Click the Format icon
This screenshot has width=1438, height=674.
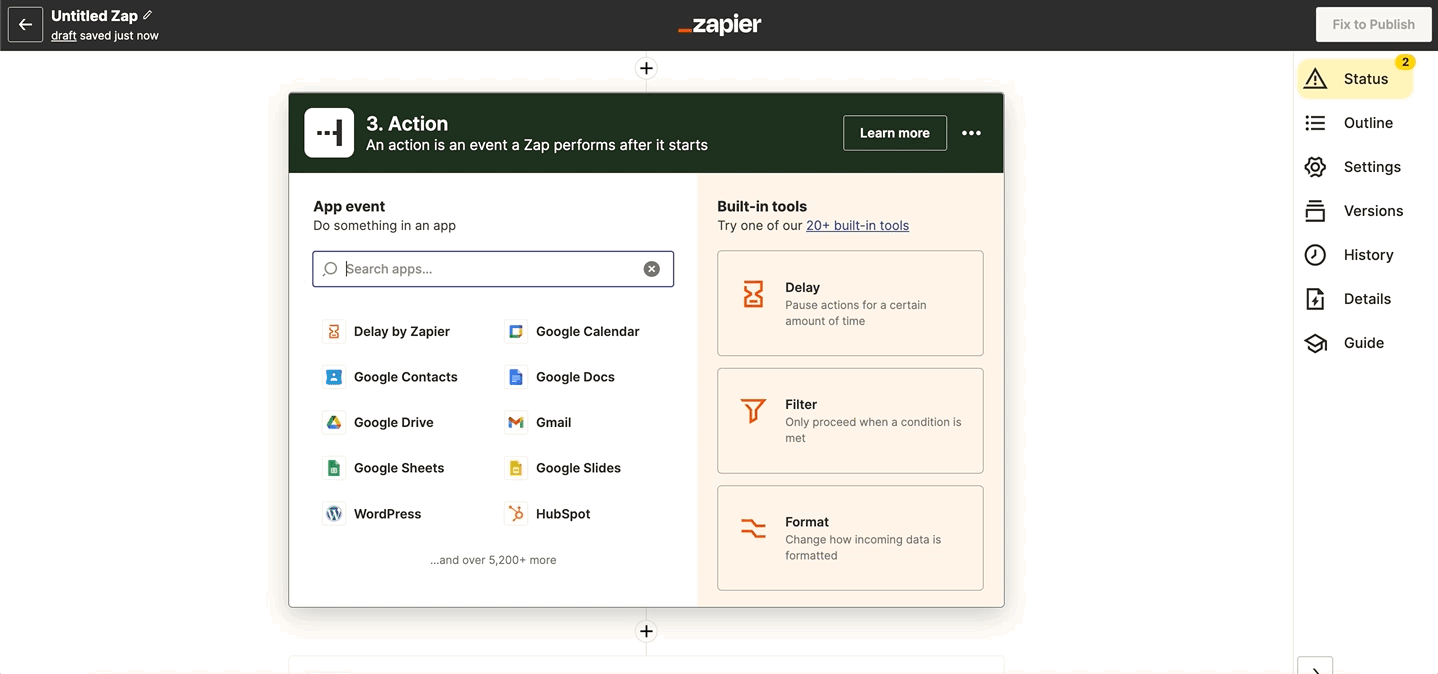pos(753,528)
